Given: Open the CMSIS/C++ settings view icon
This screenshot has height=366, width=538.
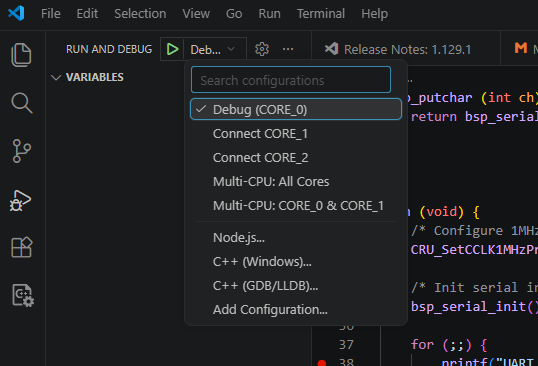Looking at the screenshot, I should (x=23, y=295).
